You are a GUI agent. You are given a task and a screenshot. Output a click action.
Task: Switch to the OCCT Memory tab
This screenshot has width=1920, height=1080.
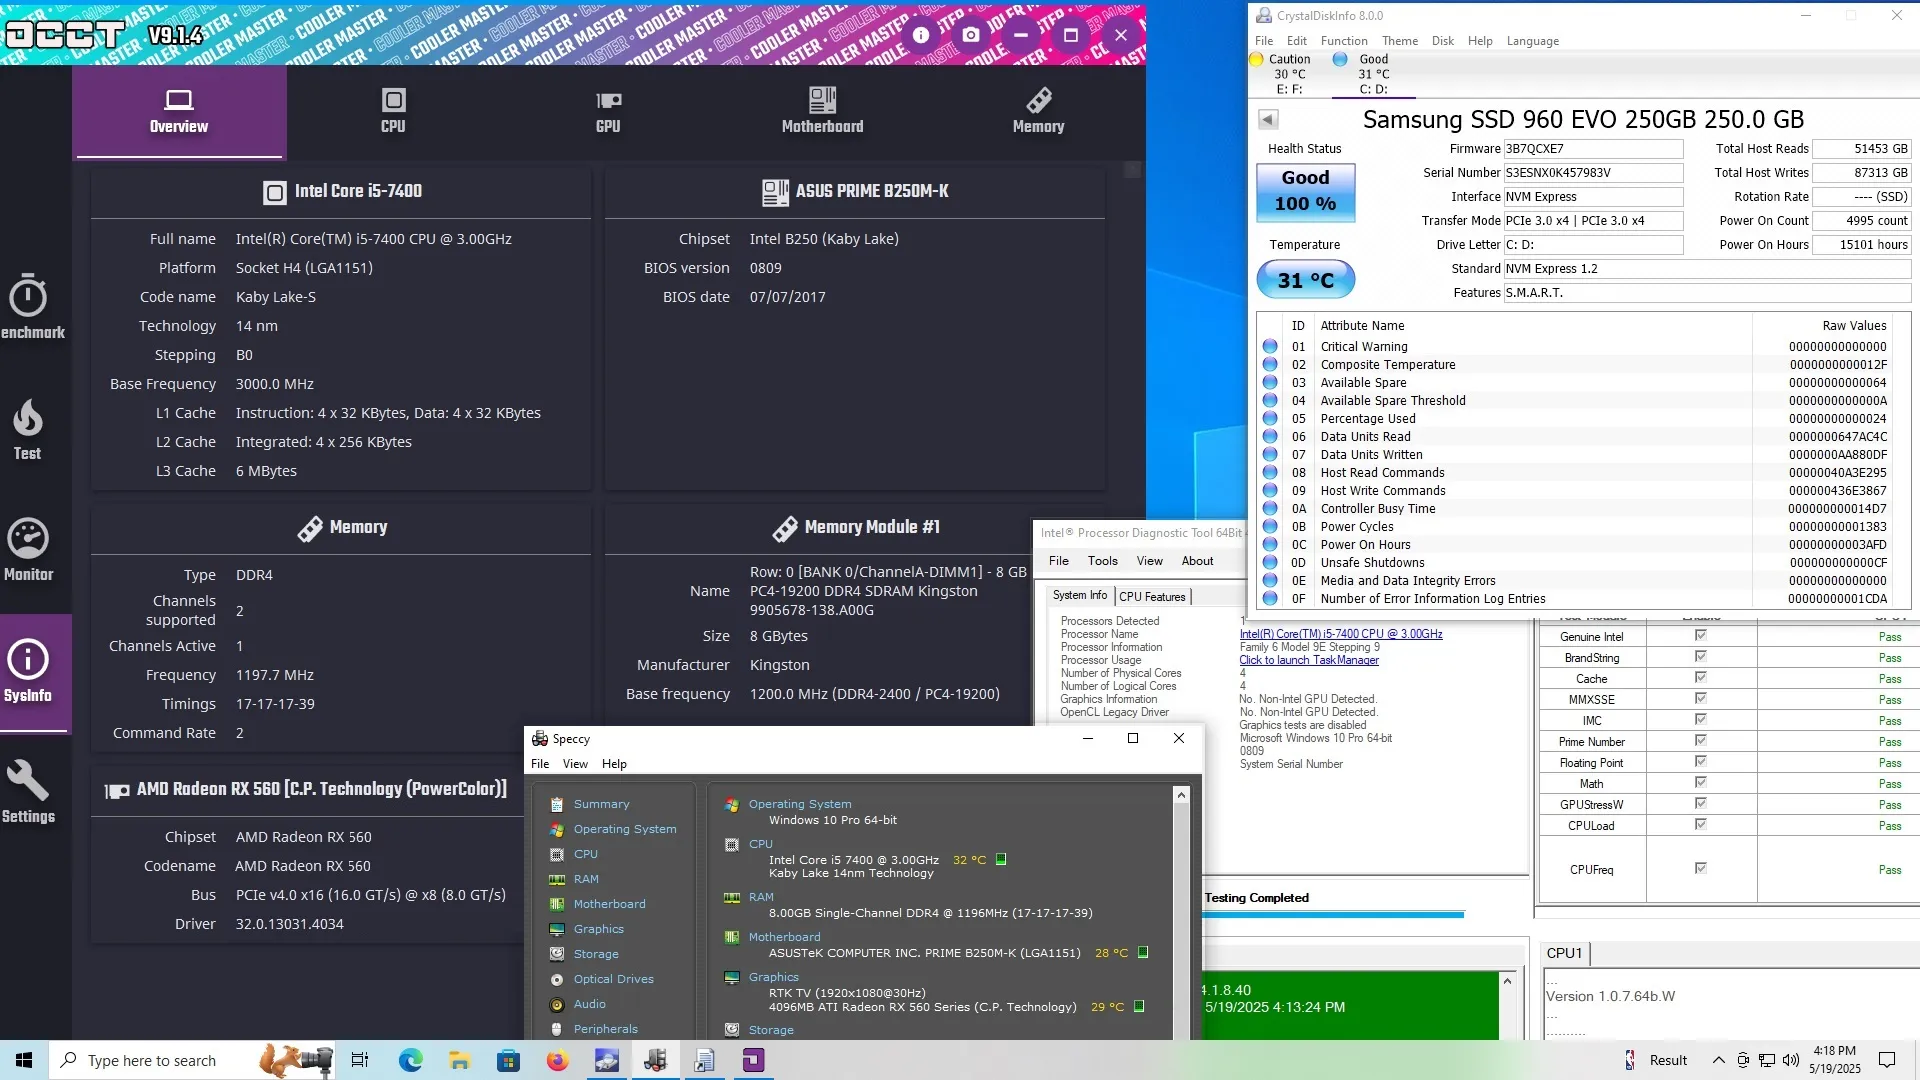click(1038, 111)
